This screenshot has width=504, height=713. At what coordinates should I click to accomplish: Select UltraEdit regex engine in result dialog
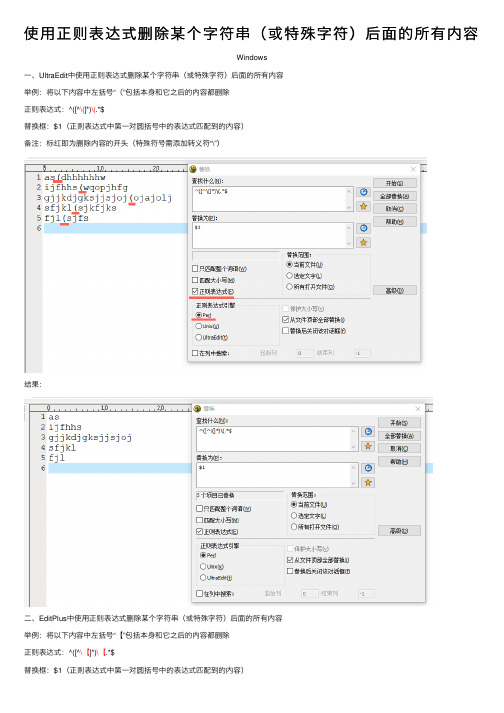(203, 577)
